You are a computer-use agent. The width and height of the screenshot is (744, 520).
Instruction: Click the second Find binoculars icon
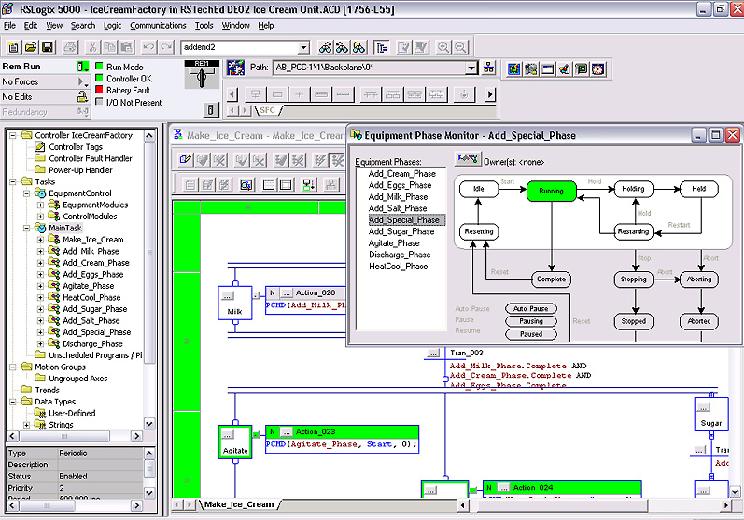pyautogui.click(x=342, y=47)
